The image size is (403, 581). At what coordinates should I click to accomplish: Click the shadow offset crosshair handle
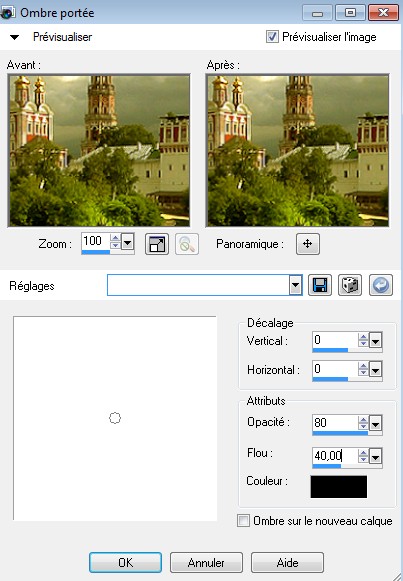tap(115, 418)
